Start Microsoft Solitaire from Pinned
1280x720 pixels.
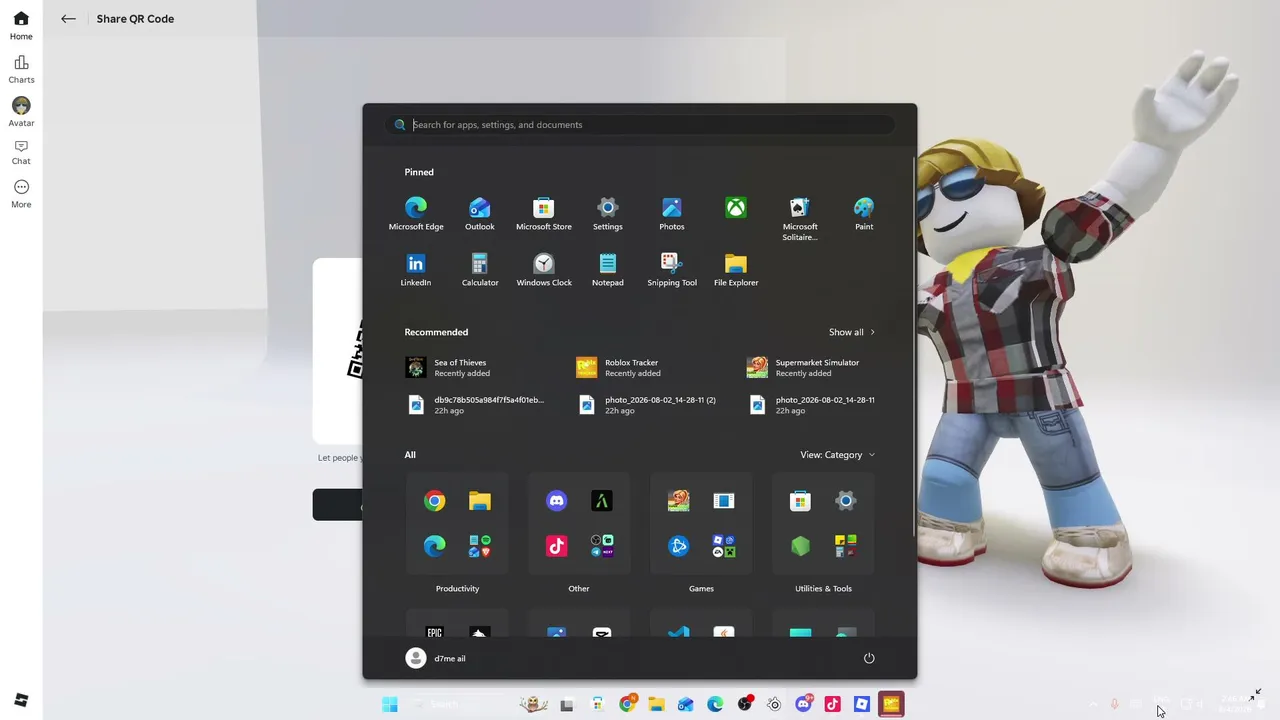tap(800, 219)
